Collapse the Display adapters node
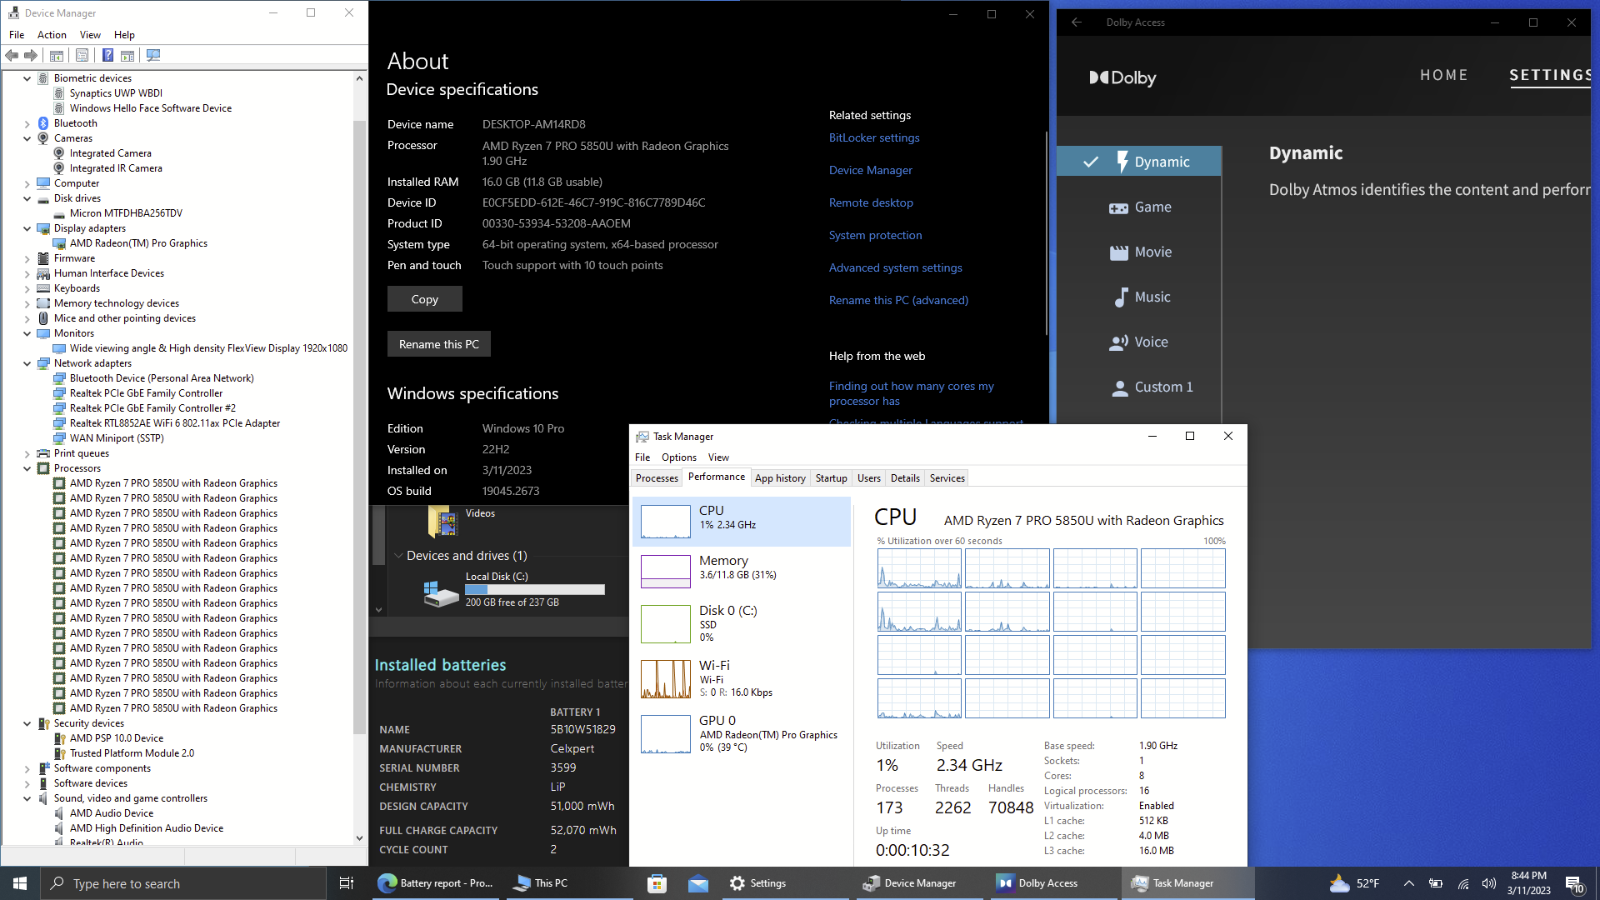 pos(27,228)
